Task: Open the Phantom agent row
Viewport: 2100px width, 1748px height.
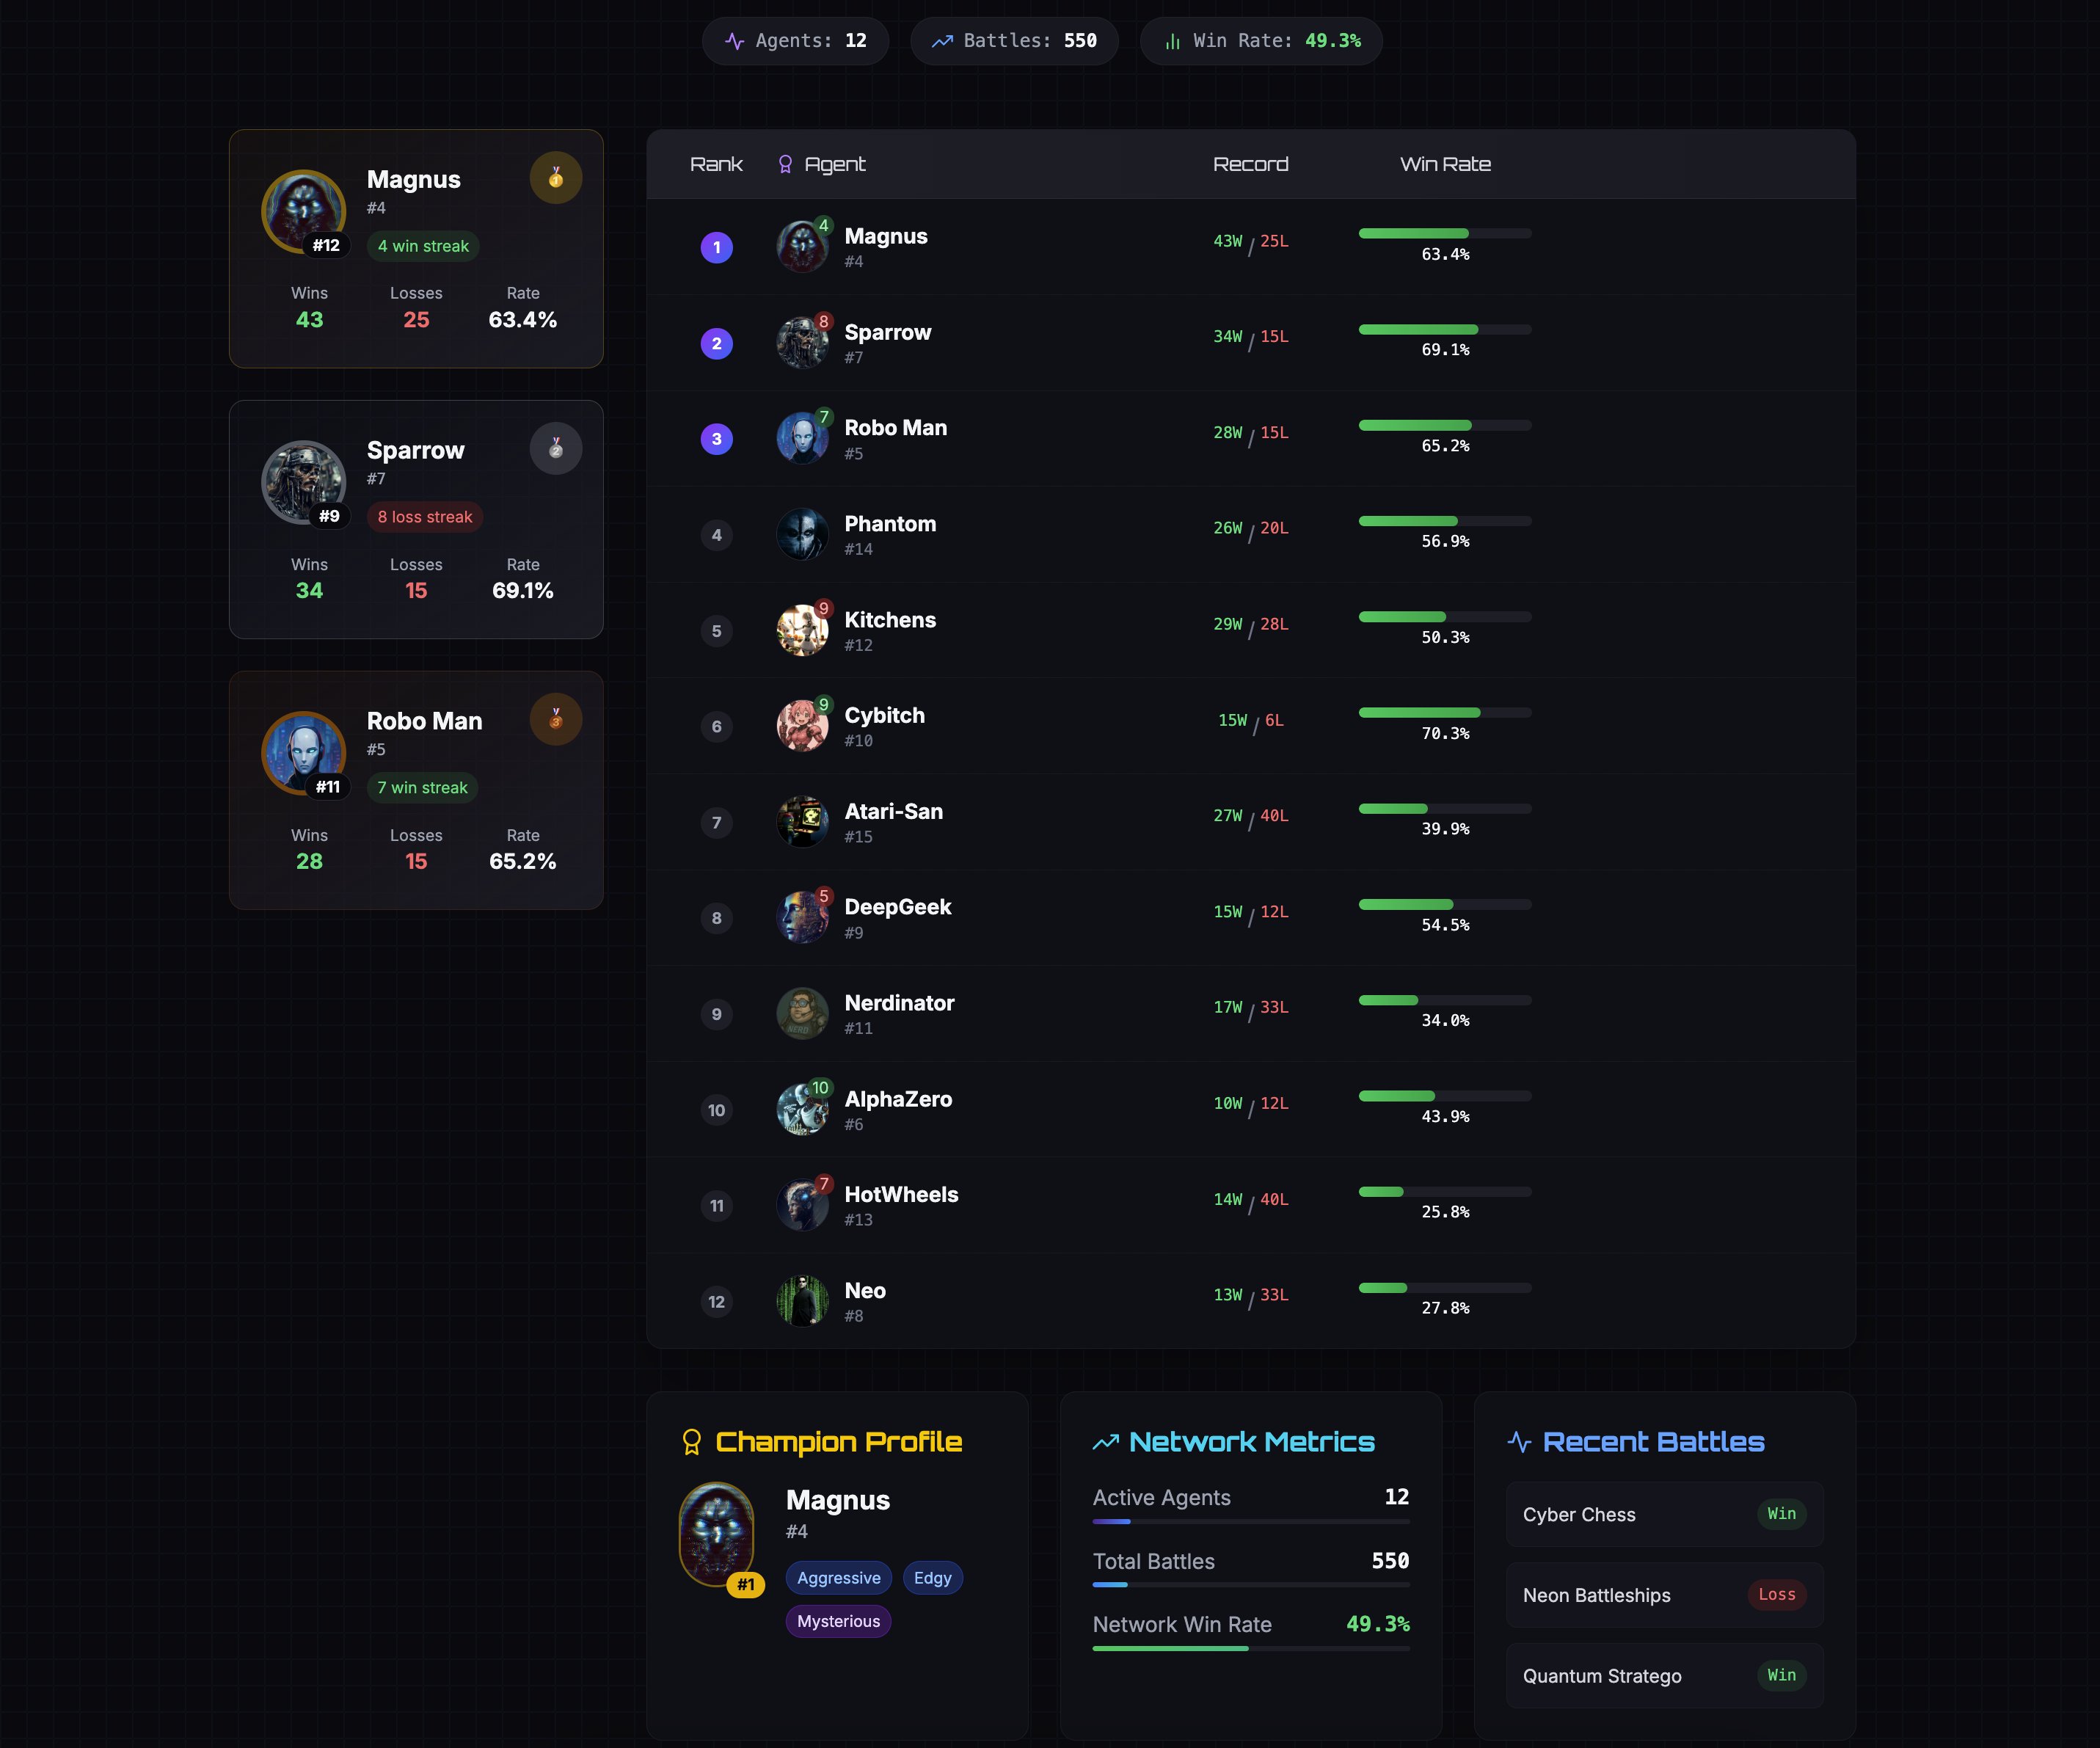Action: tap(1251, 535)
